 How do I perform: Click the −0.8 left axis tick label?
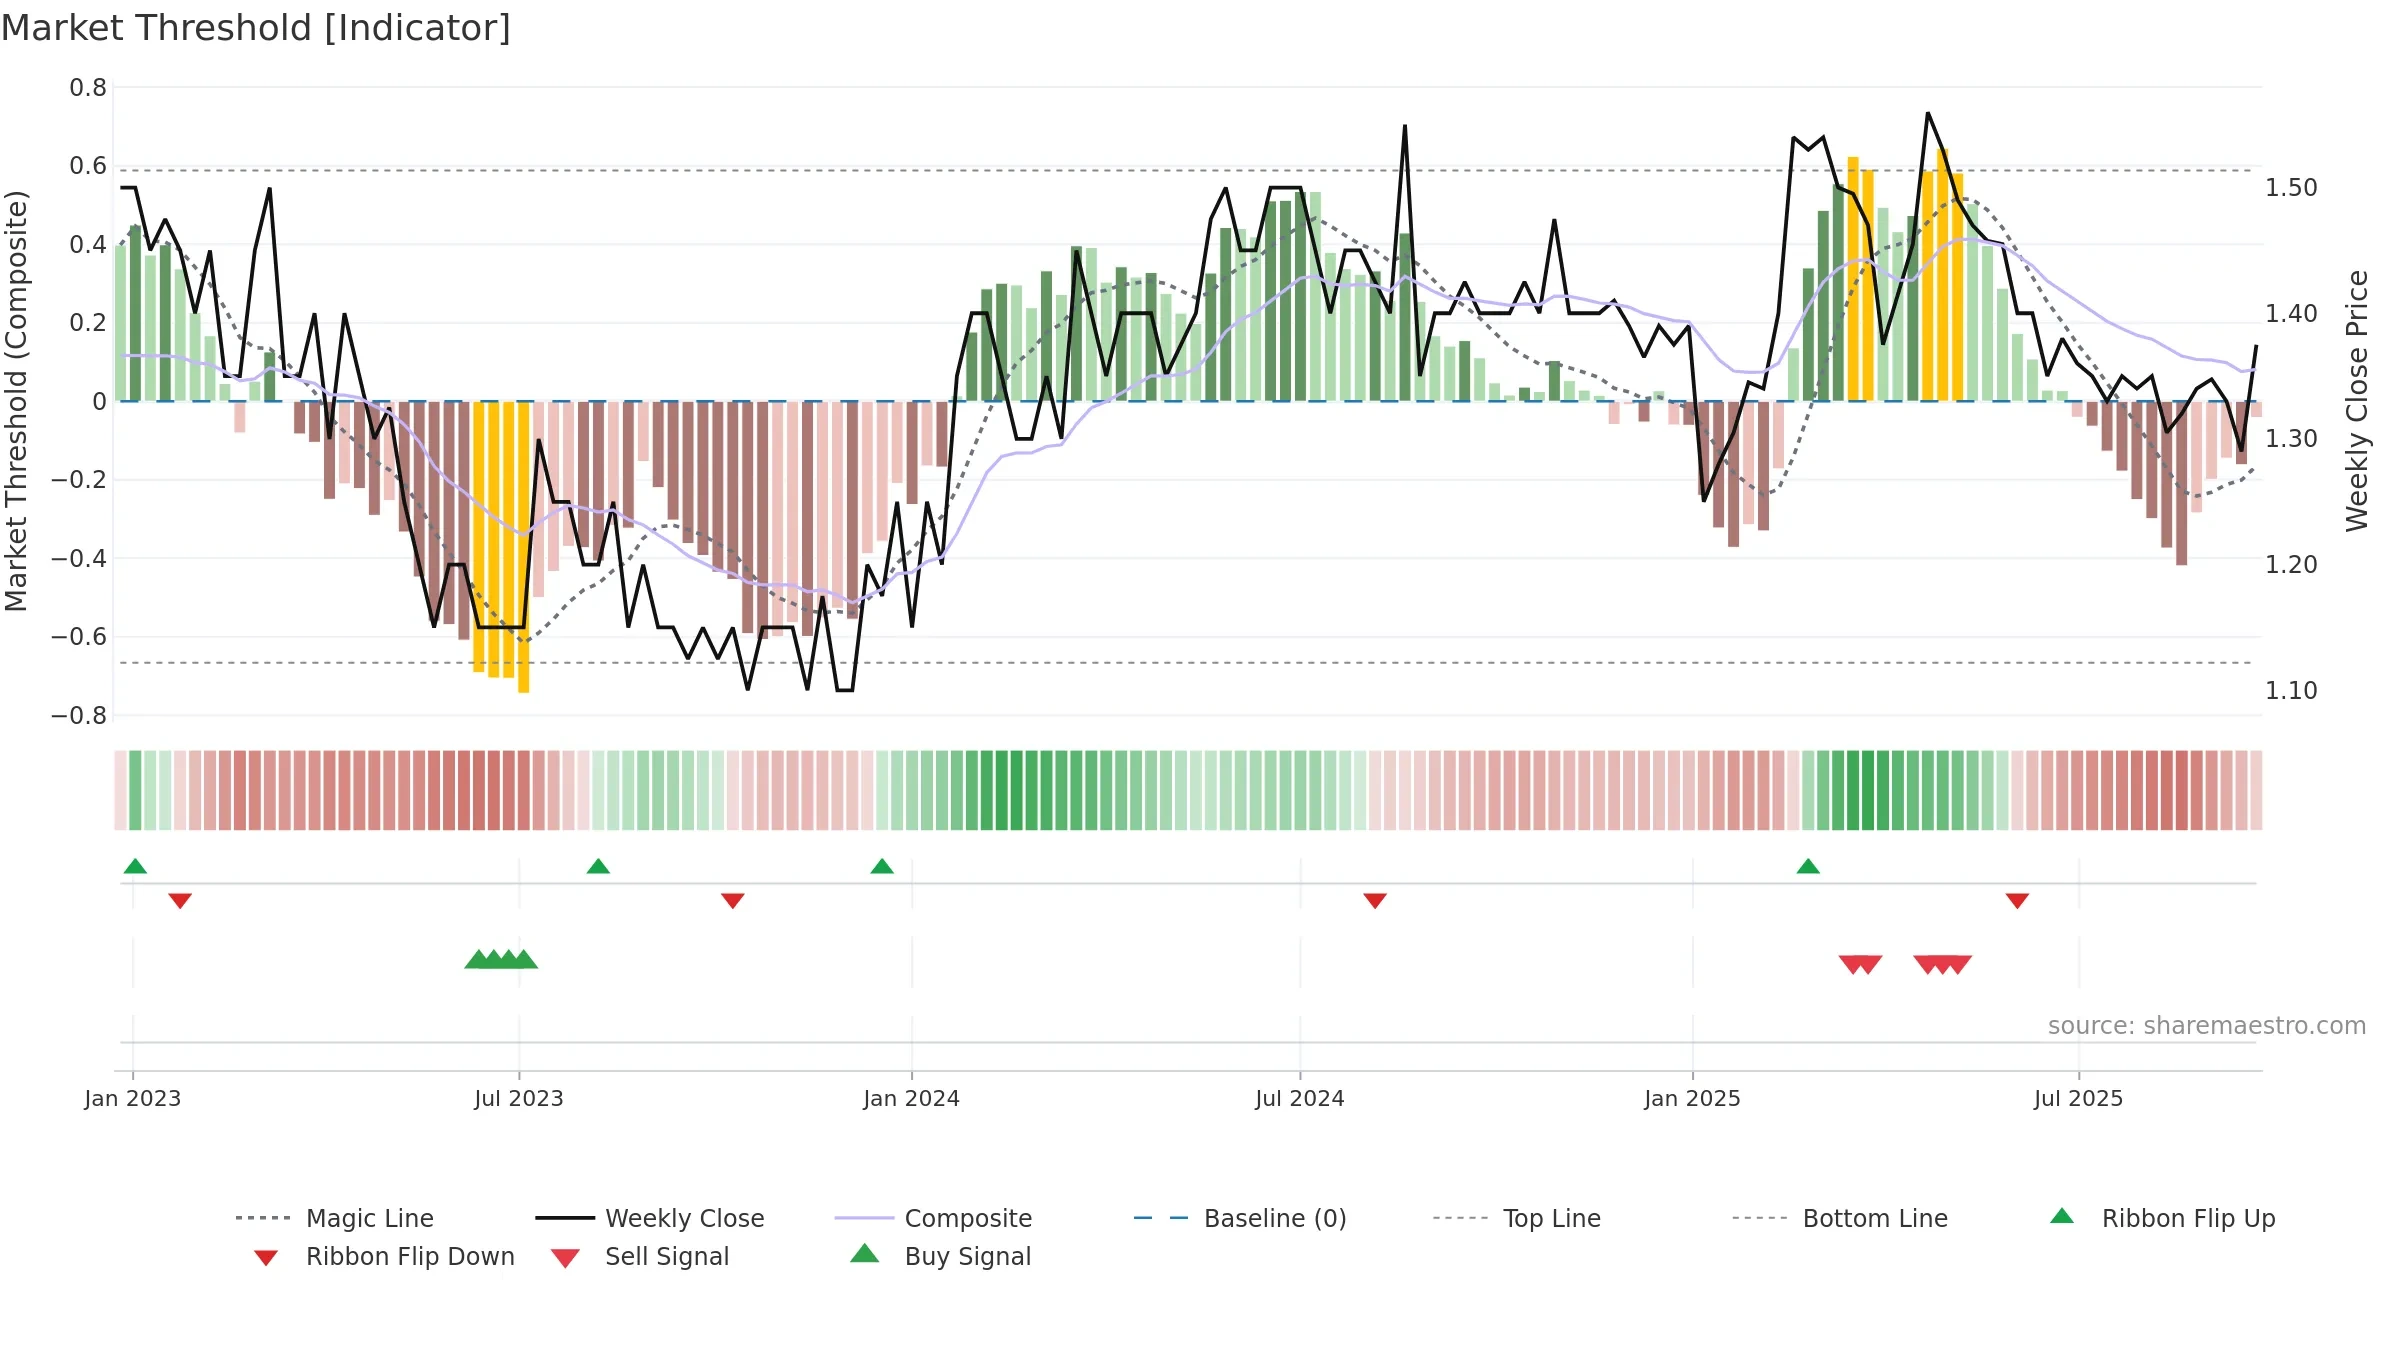click(79, 716)
